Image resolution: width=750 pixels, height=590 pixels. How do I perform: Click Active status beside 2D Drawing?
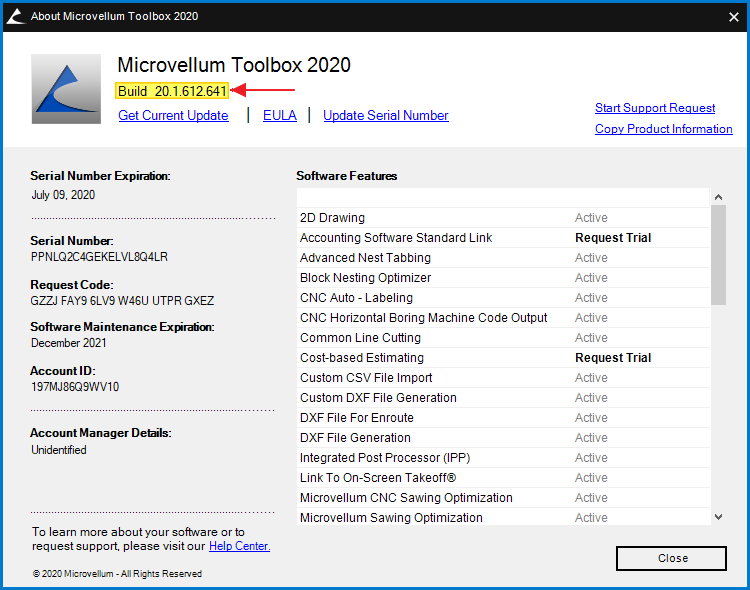tap(591, 218)
